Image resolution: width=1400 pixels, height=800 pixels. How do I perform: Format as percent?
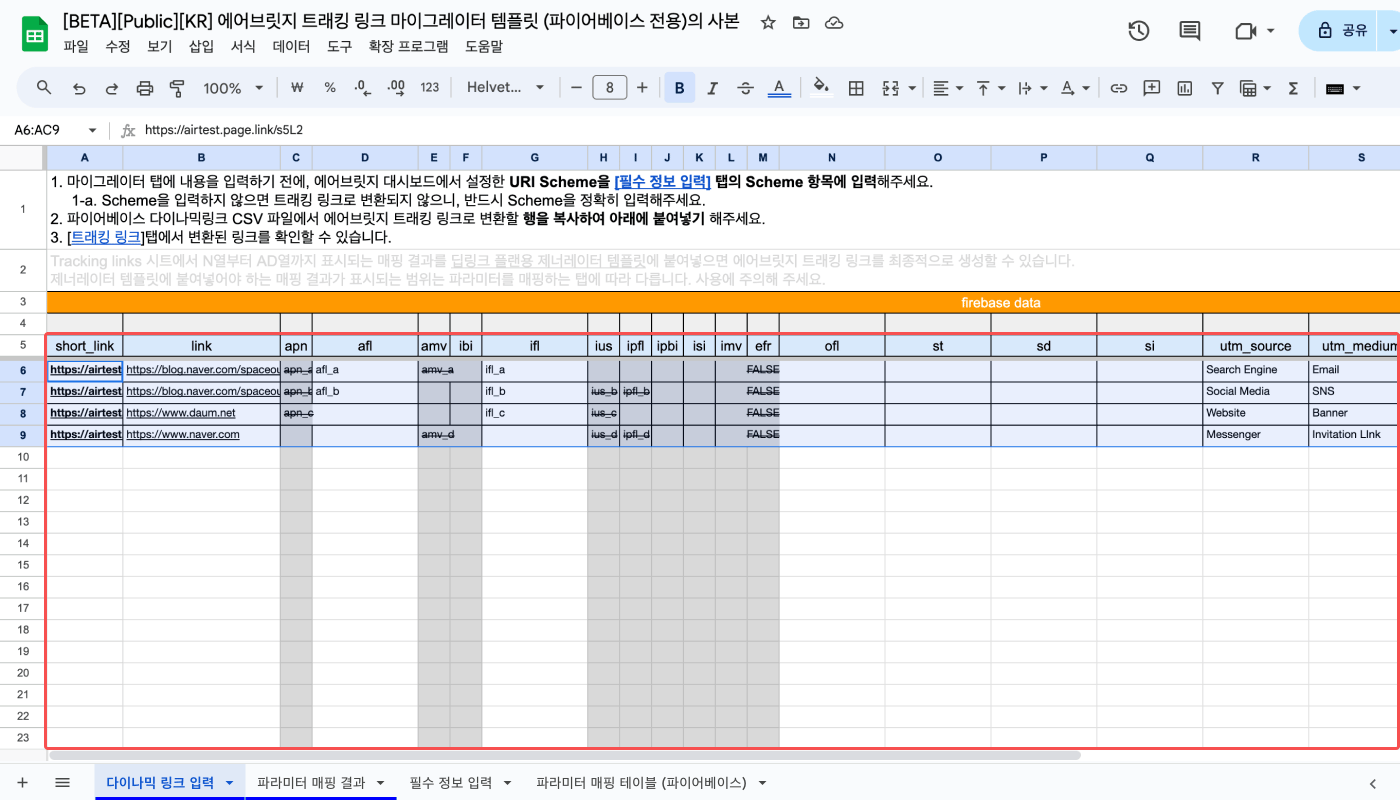330,88
